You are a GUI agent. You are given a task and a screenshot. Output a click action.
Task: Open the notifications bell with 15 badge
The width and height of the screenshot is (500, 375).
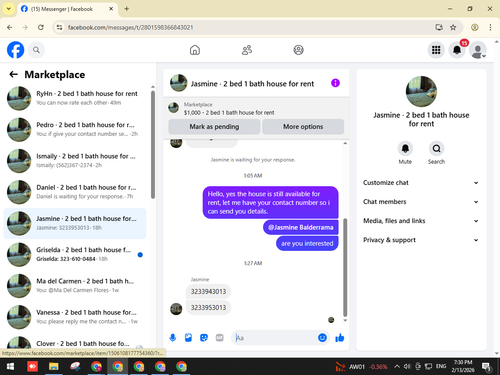tap(457, 50)
